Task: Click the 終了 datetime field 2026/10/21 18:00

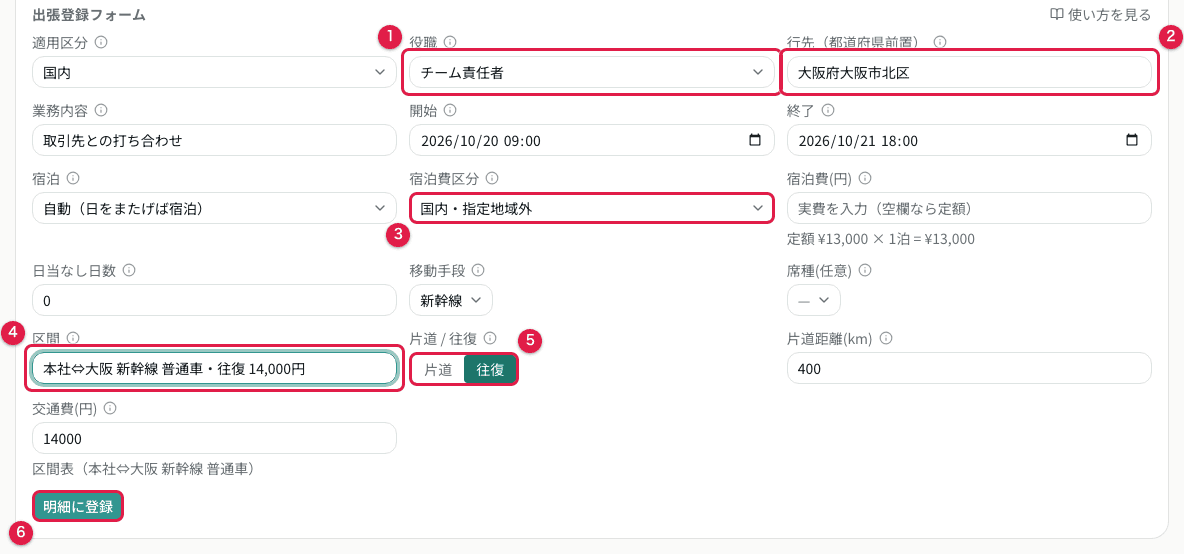Action: point(970,140)
